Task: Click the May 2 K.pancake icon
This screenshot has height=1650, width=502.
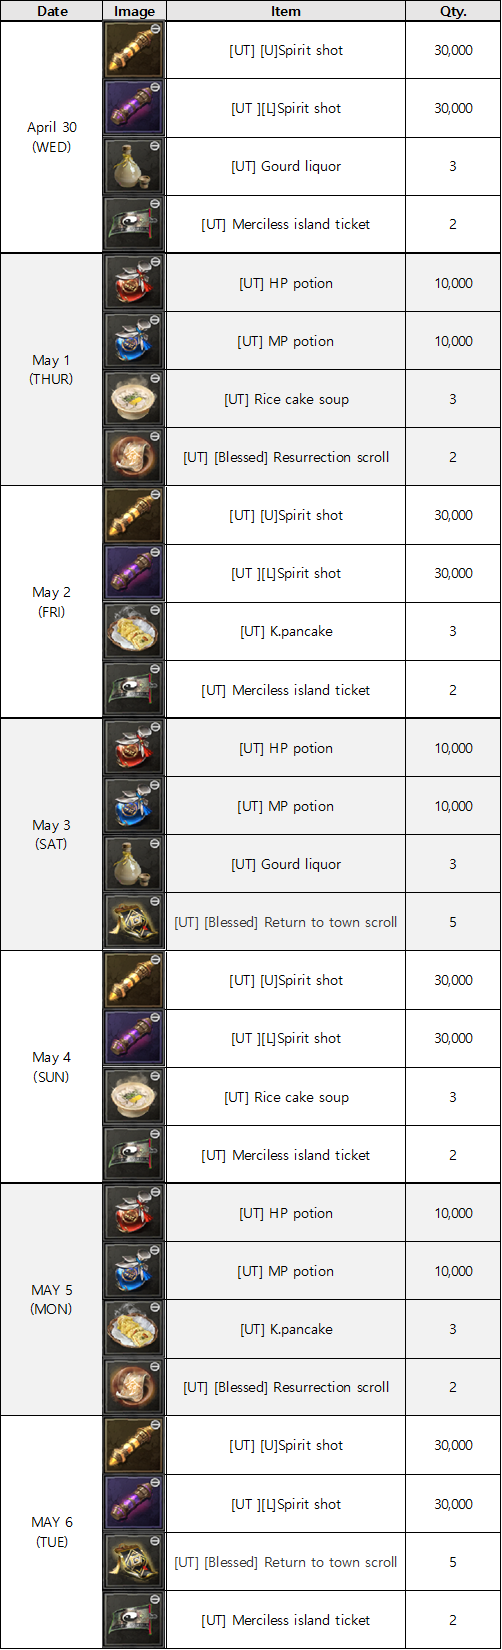Action: click(x=134, y=631)
